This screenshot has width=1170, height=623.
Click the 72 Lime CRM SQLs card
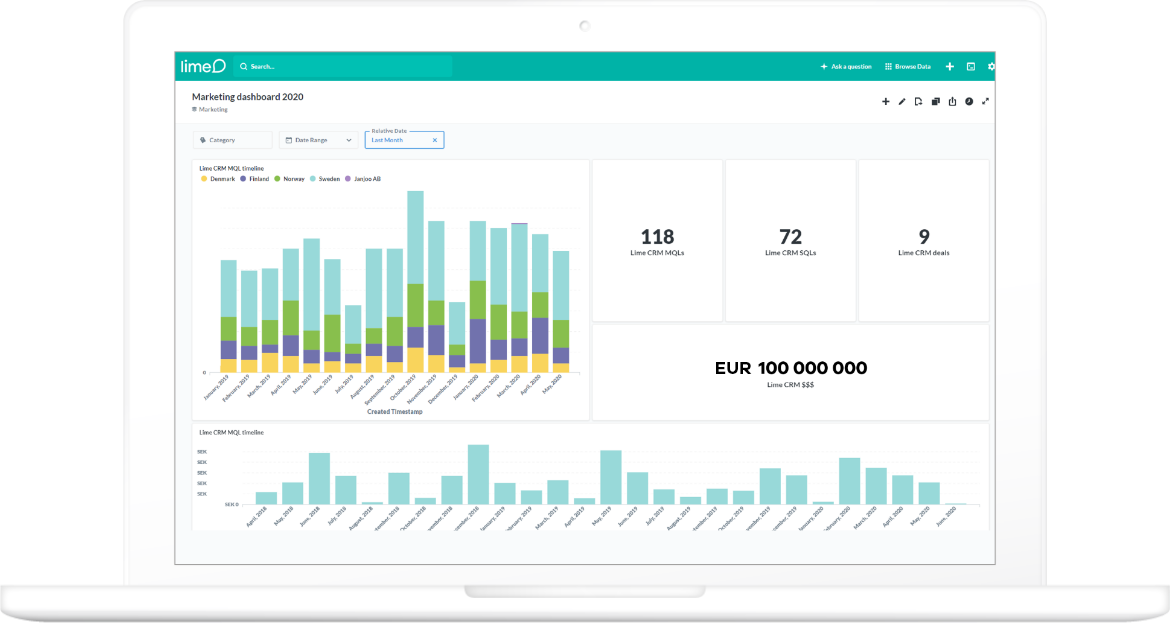[790, 241]
